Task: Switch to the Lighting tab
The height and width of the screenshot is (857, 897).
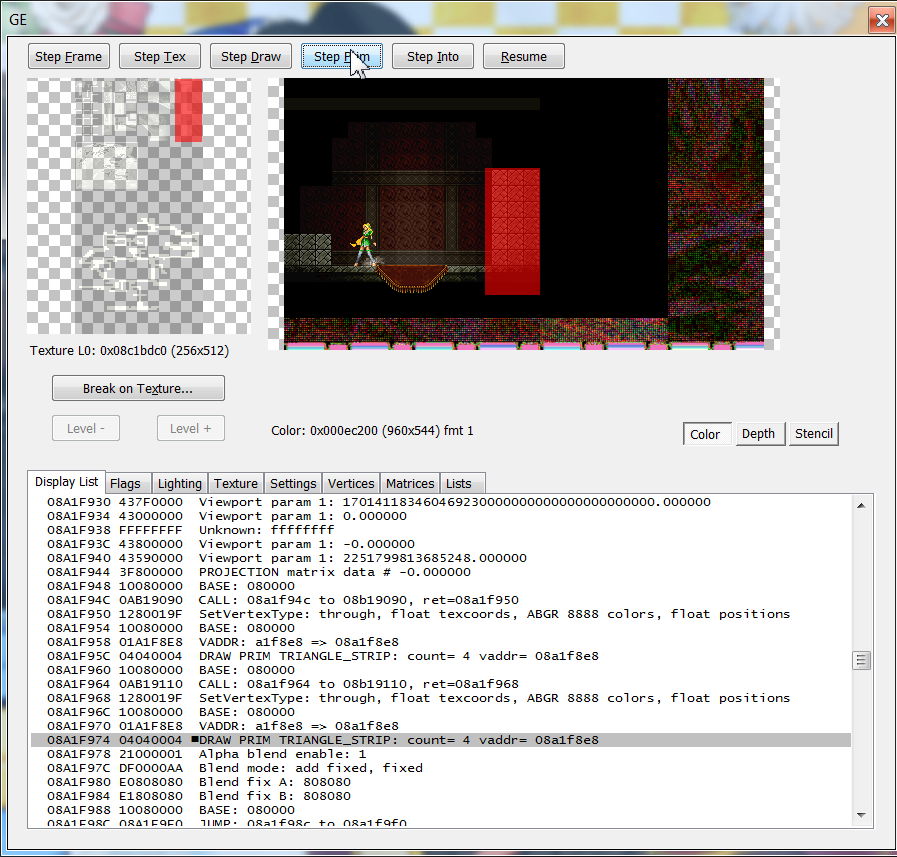Action: coord(179,484)
